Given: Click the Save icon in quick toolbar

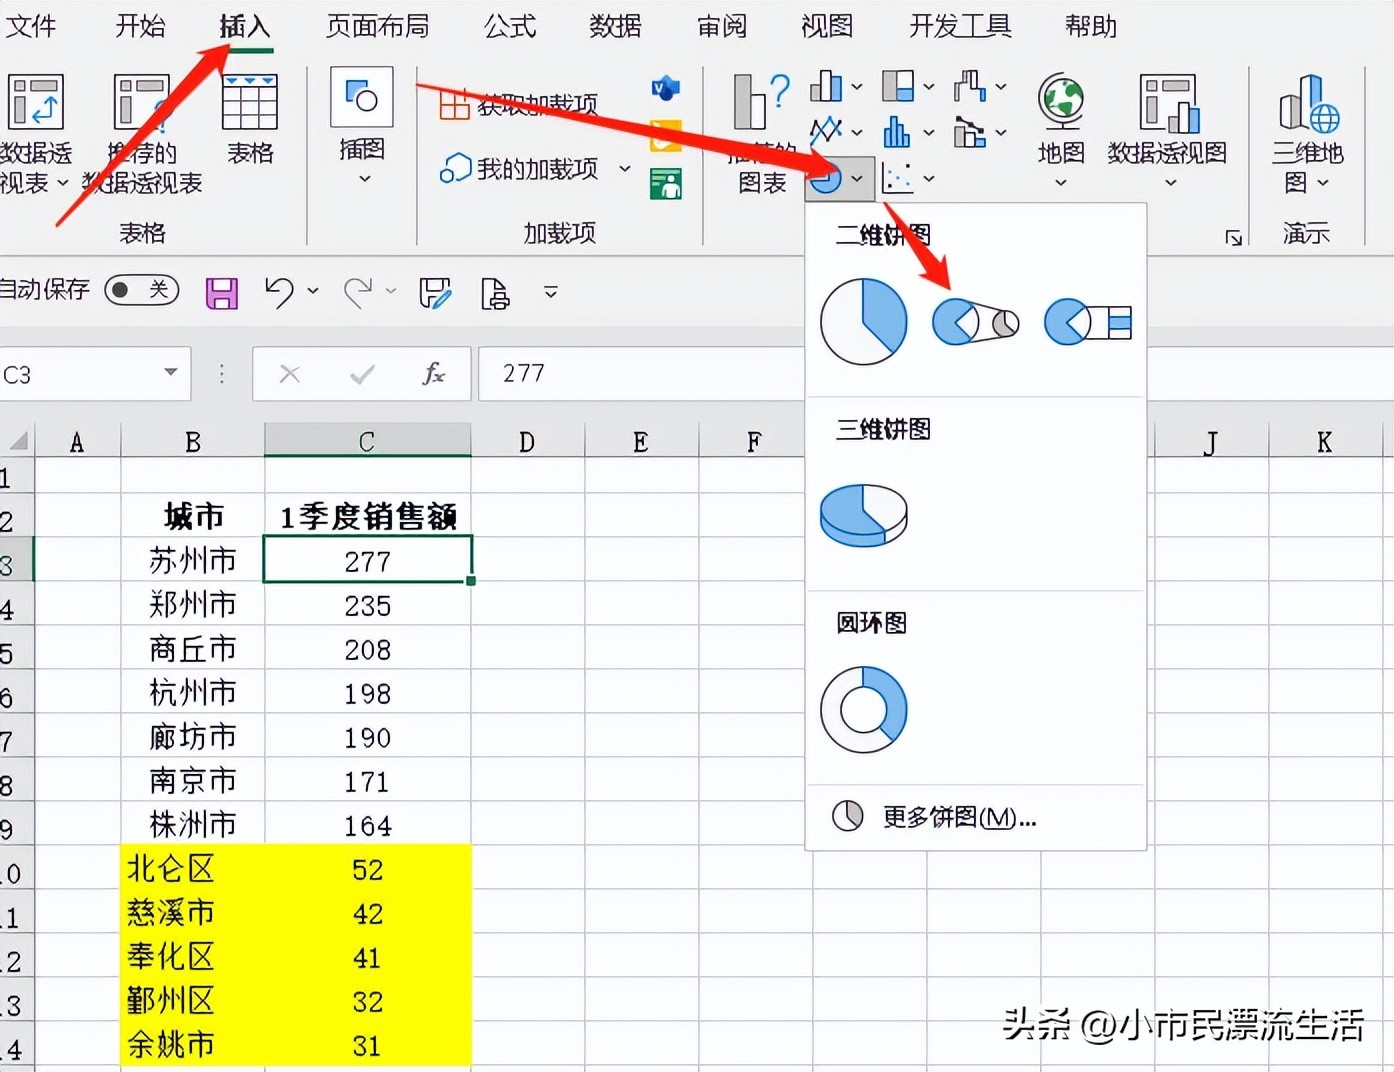Looking at the screenshot, I should pyautogui.click(x=222, y=293).
